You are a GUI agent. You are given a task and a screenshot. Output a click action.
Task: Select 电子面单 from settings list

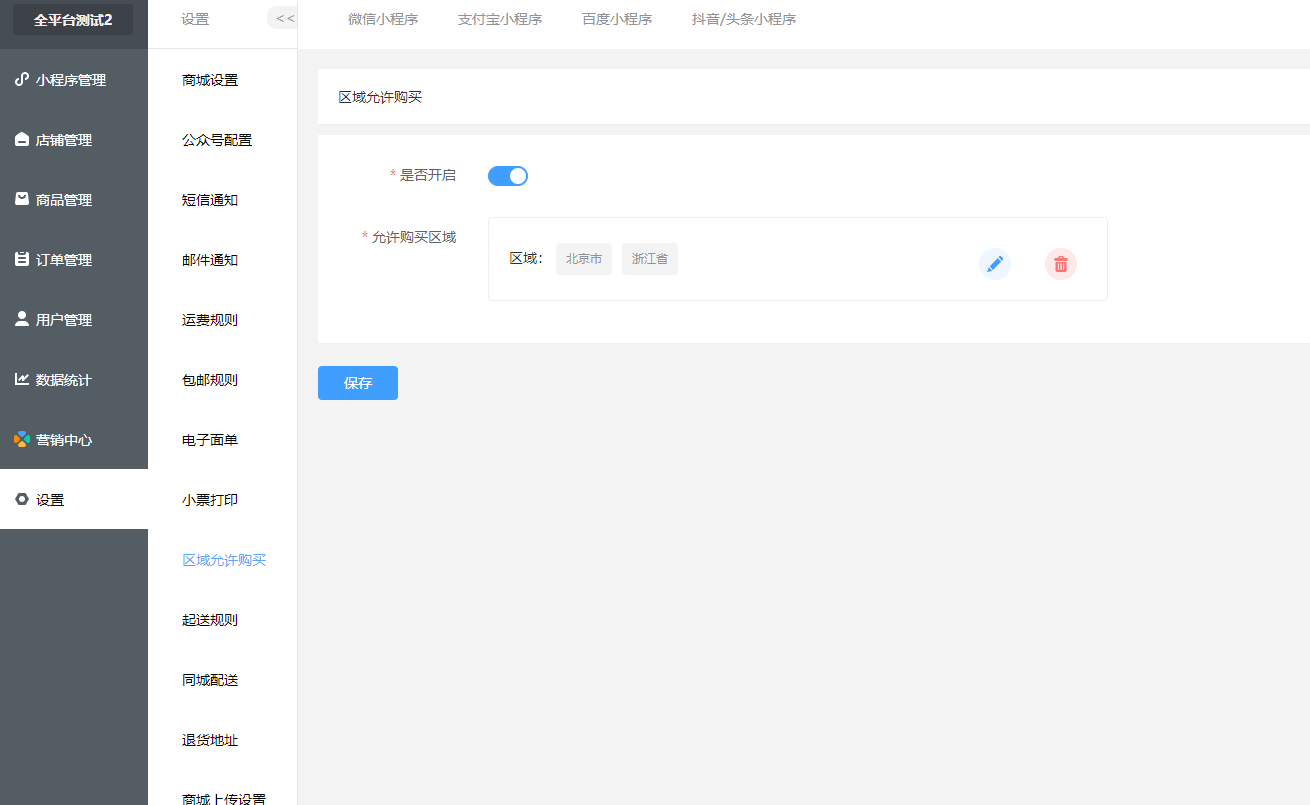210,440
